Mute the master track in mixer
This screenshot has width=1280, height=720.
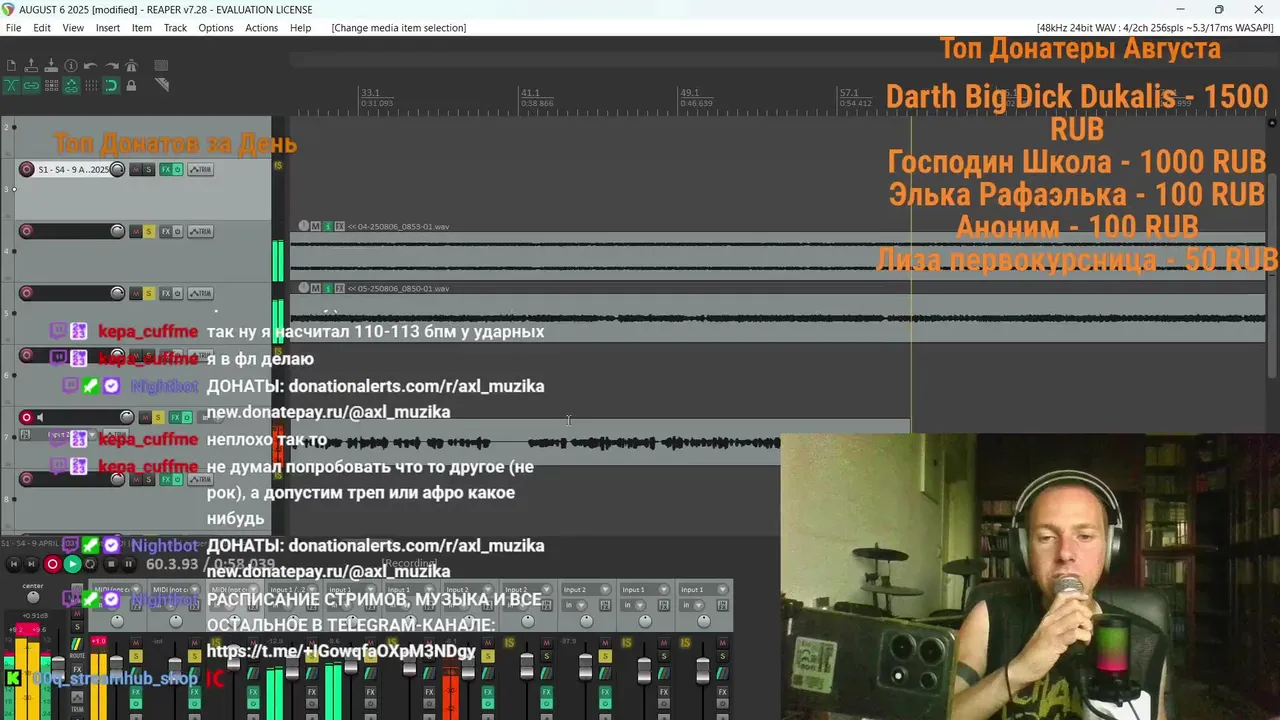click(77, 614)
